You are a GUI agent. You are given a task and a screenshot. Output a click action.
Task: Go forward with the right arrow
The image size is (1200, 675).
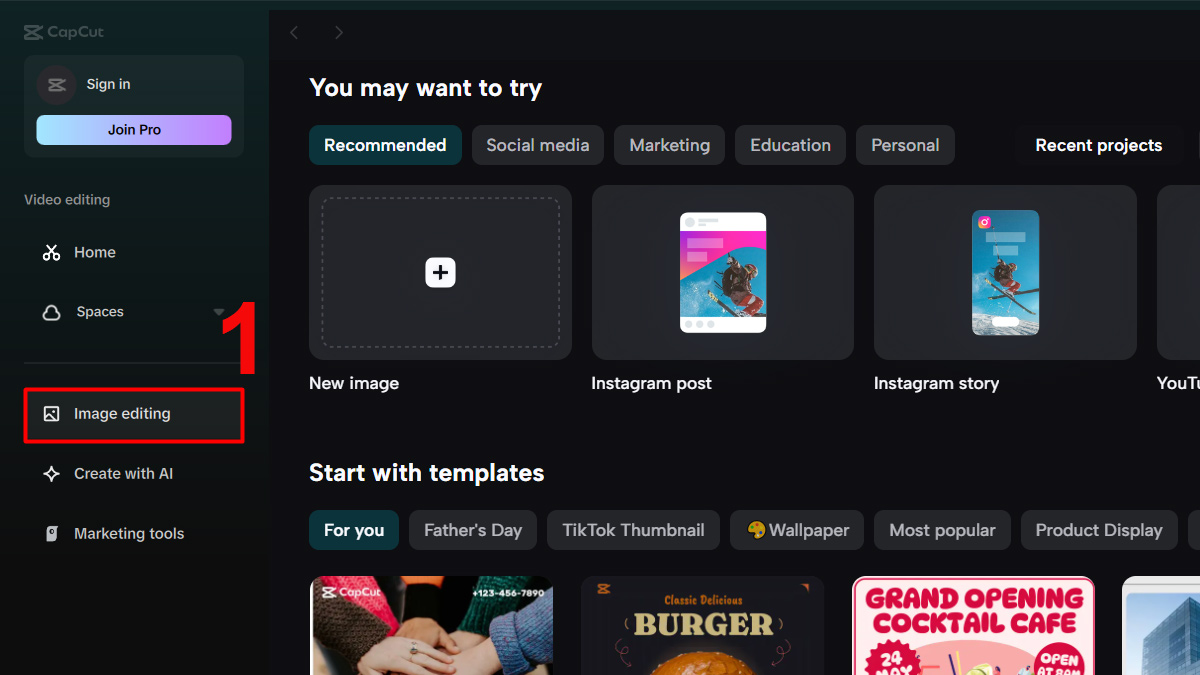tap(339, 32)
